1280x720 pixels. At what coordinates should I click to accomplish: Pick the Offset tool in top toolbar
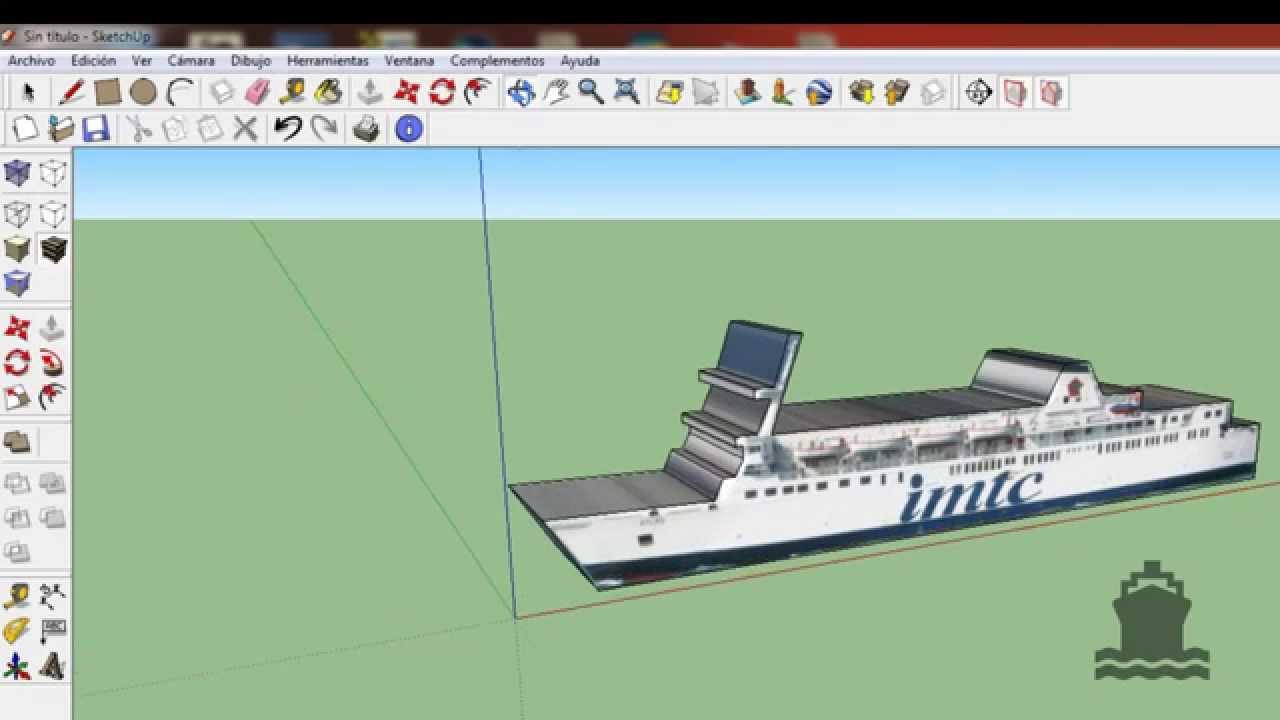[x=478, y=92]
